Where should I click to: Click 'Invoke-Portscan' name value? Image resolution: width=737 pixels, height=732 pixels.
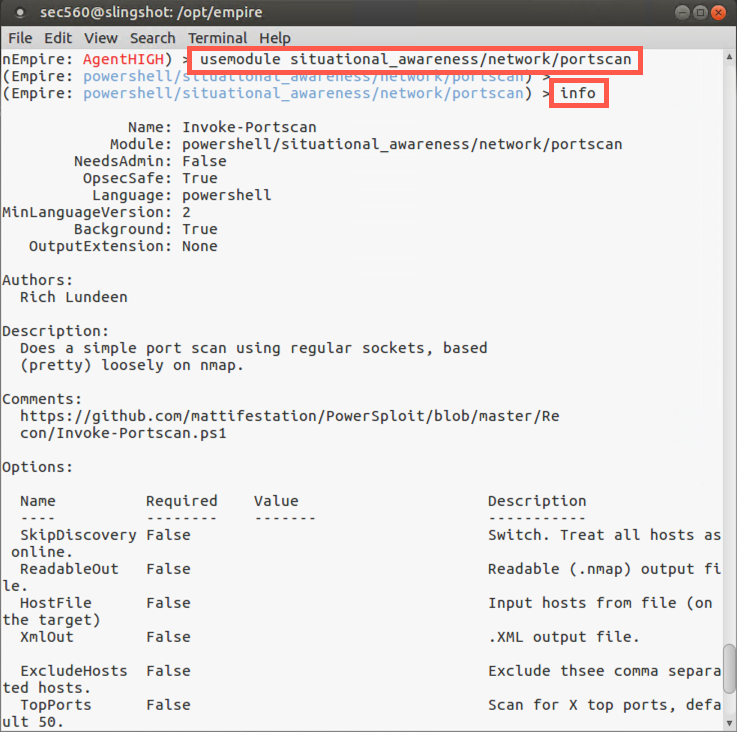pyautogui.click(x=249, y=127)
